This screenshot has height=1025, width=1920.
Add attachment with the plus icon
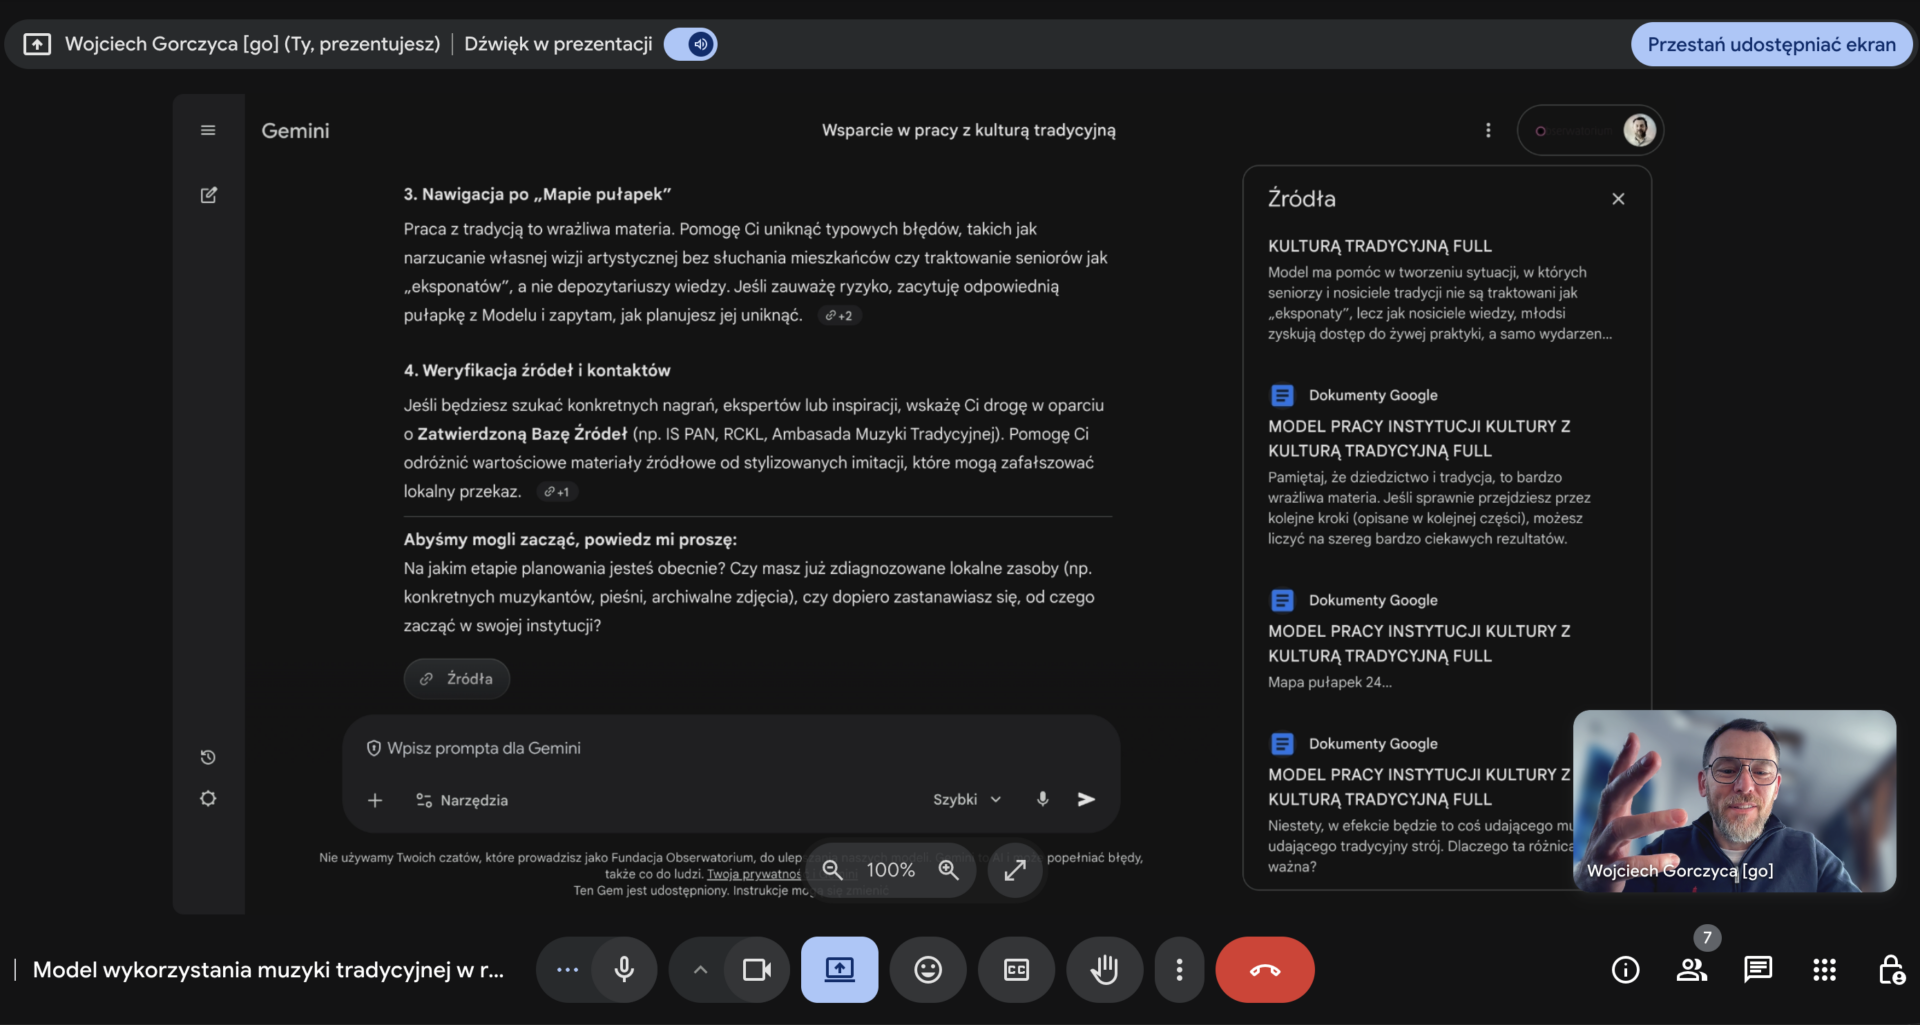click(375, 800)
